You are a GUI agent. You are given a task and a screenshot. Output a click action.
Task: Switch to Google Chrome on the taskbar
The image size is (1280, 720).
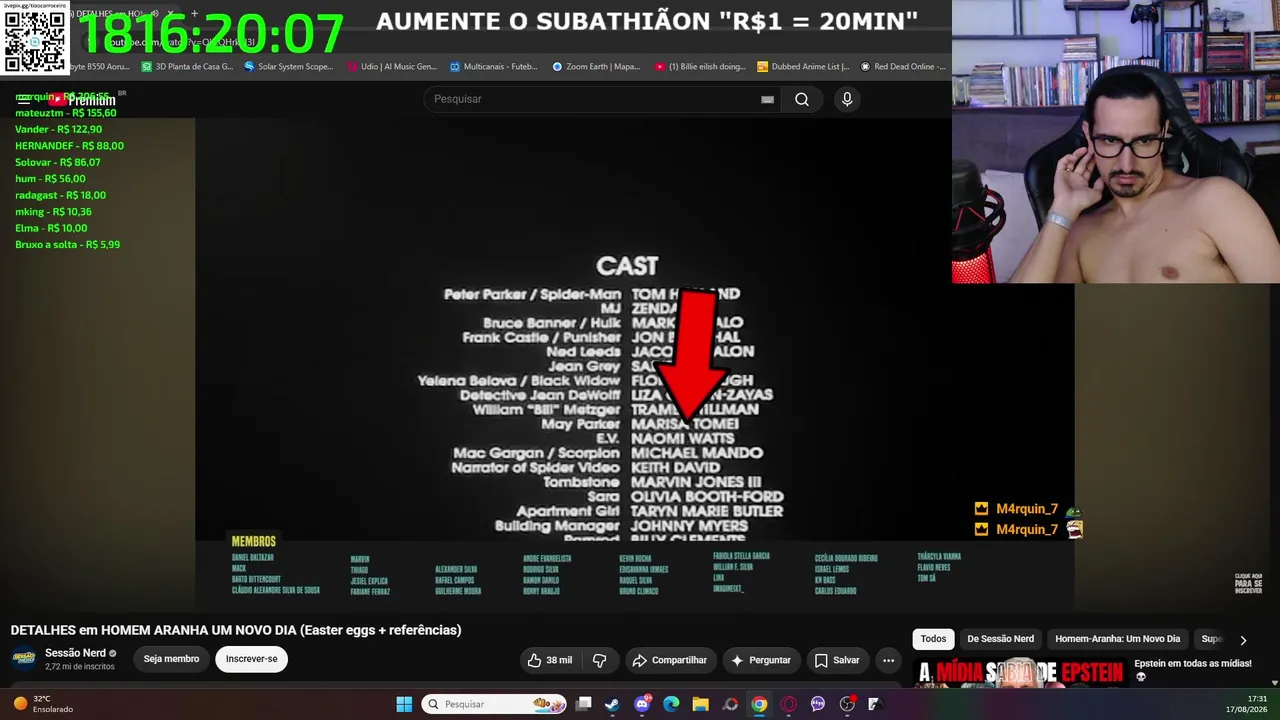pyautogui.click(x=759, y=704)
